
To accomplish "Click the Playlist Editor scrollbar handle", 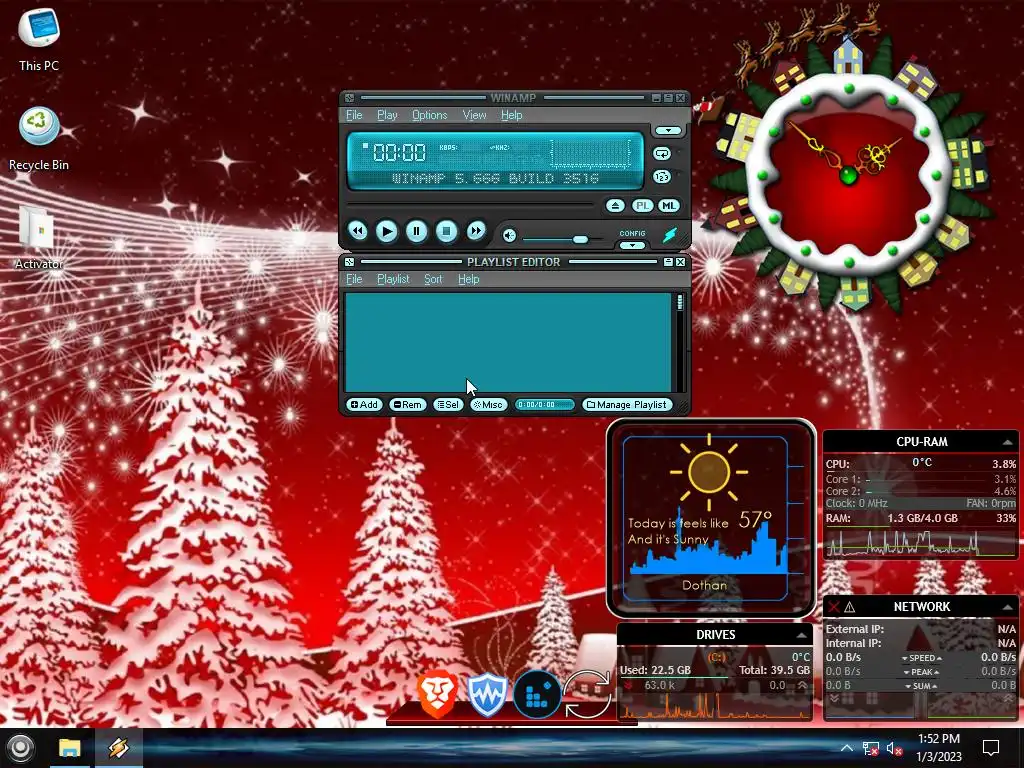I will (680, 302).
